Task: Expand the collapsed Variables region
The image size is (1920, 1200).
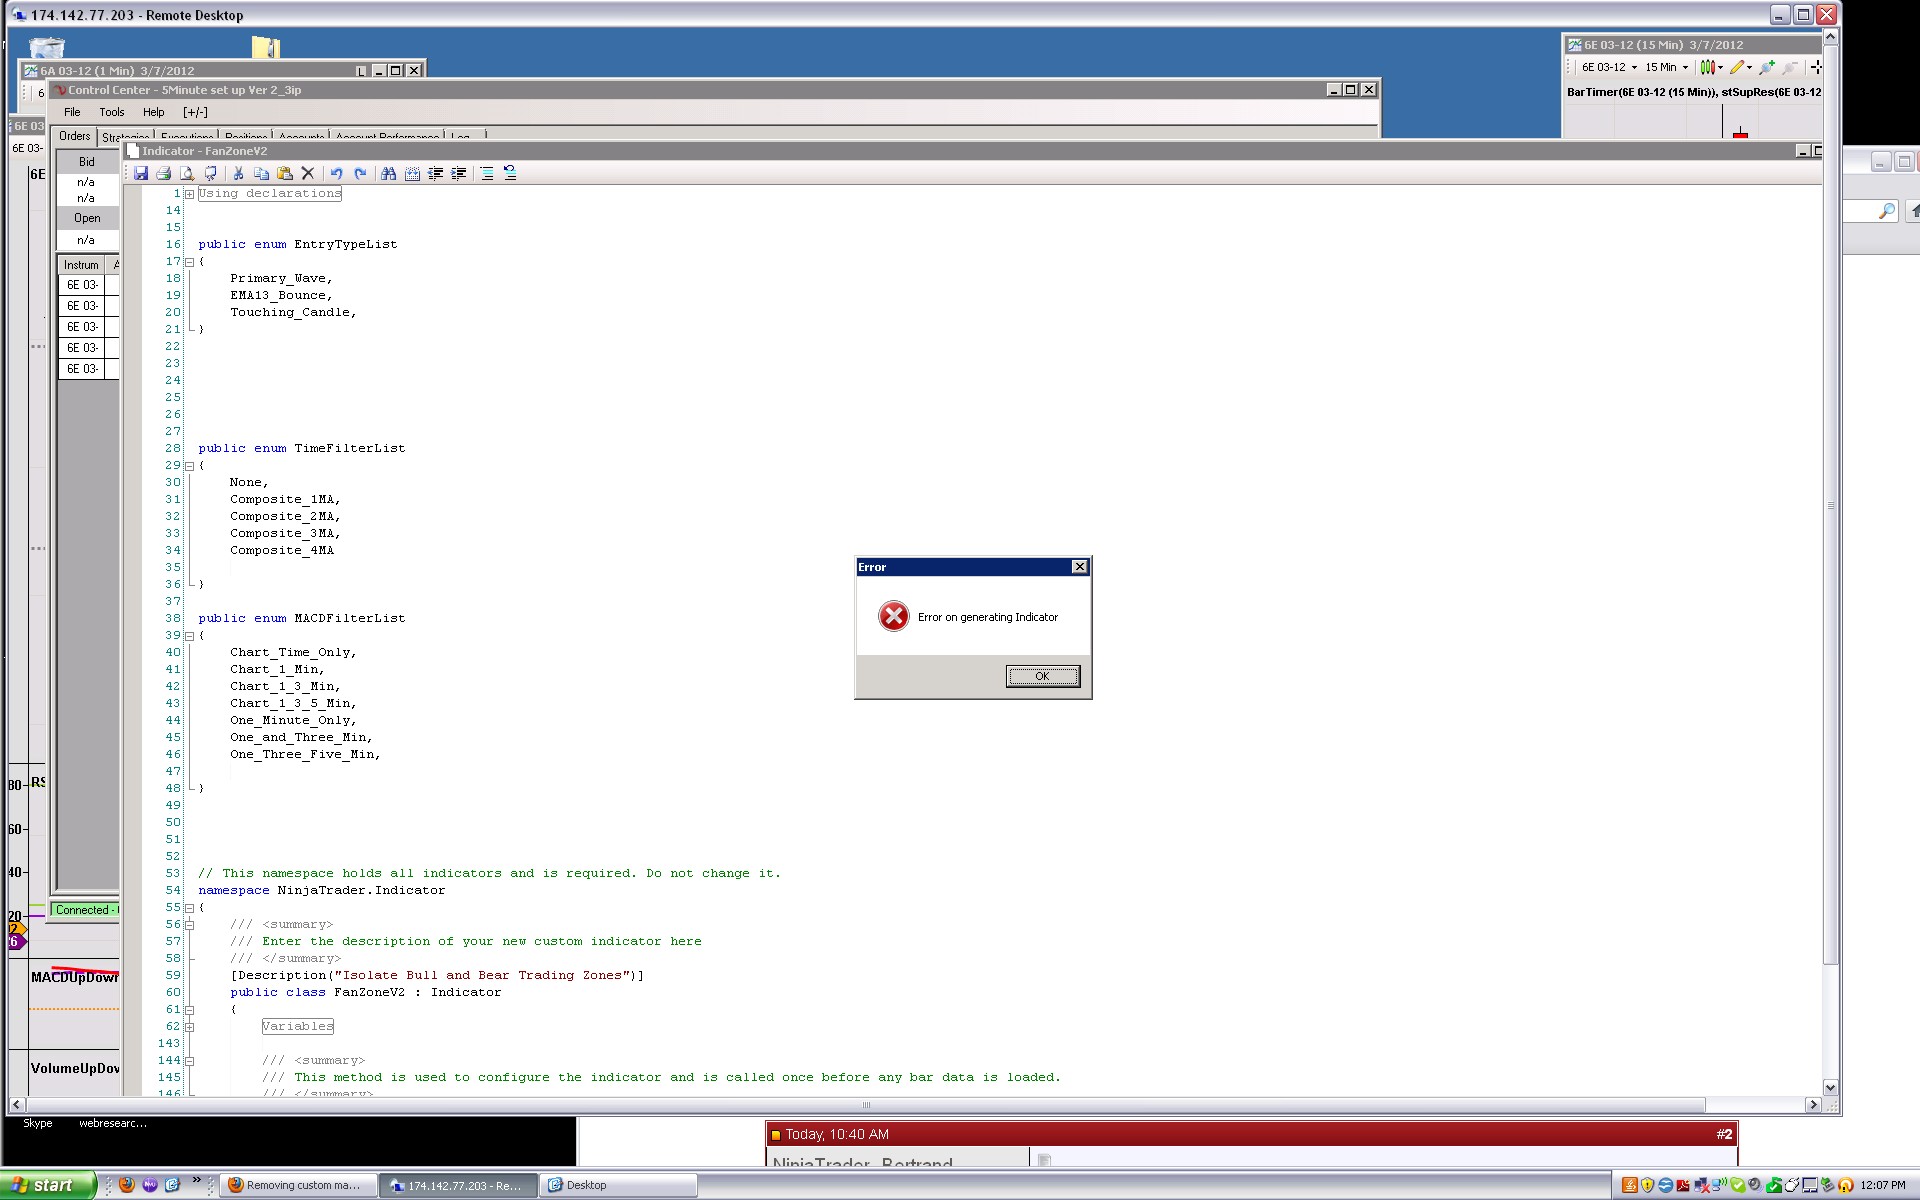Action: pos(189,1027)
